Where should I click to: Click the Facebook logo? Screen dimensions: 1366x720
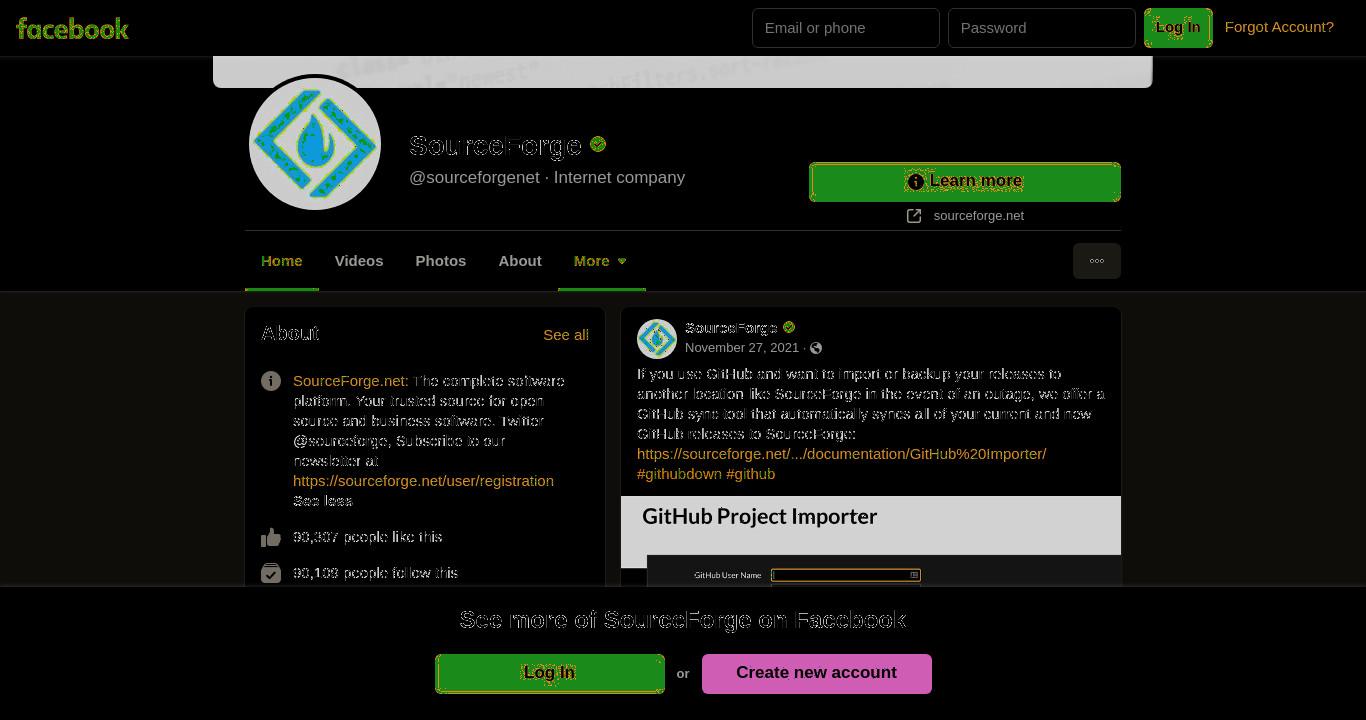click(x=72, y=28)
